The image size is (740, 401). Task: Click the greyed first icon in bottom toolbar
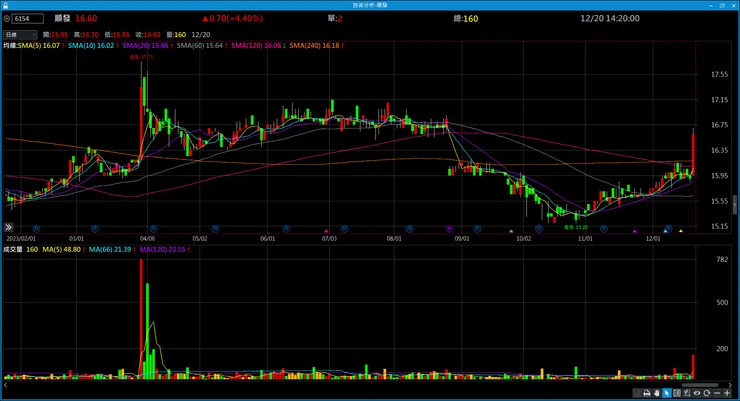click(x=637, y=393)
